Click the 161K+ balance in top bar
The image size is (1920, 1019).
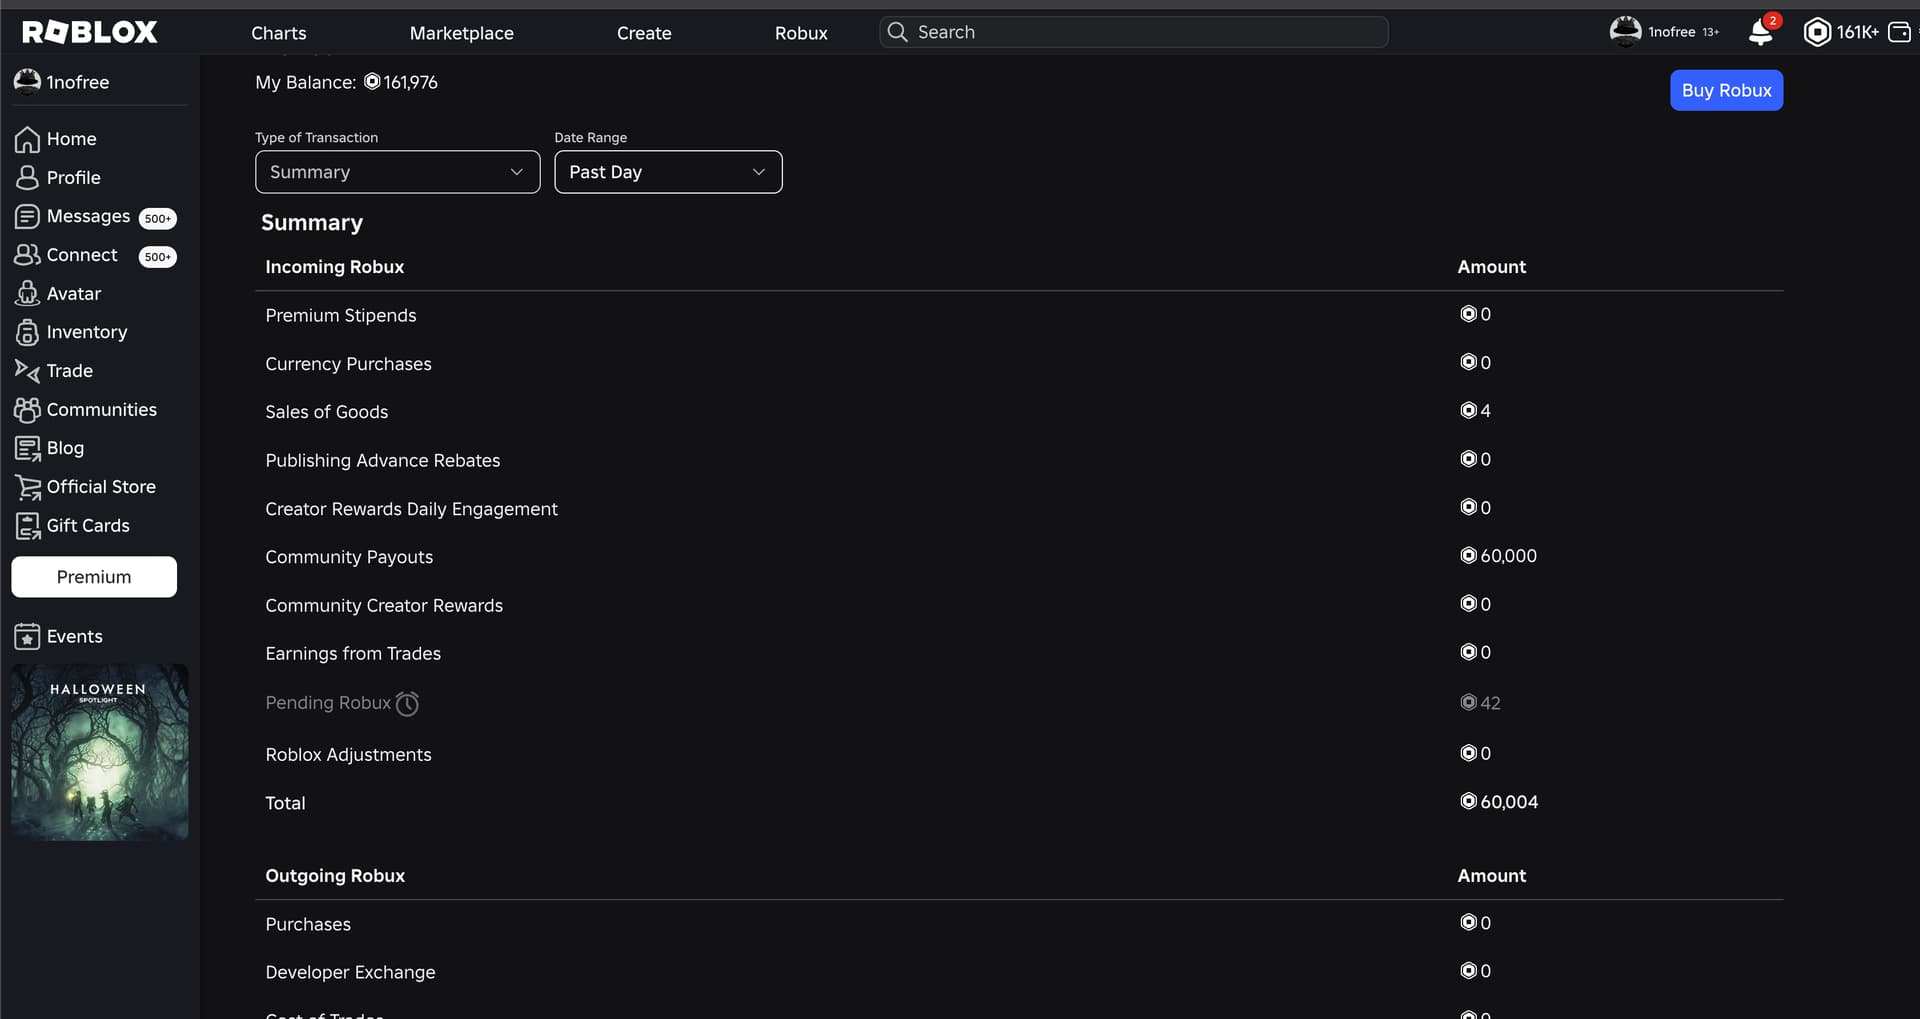tap(1857, 32)
